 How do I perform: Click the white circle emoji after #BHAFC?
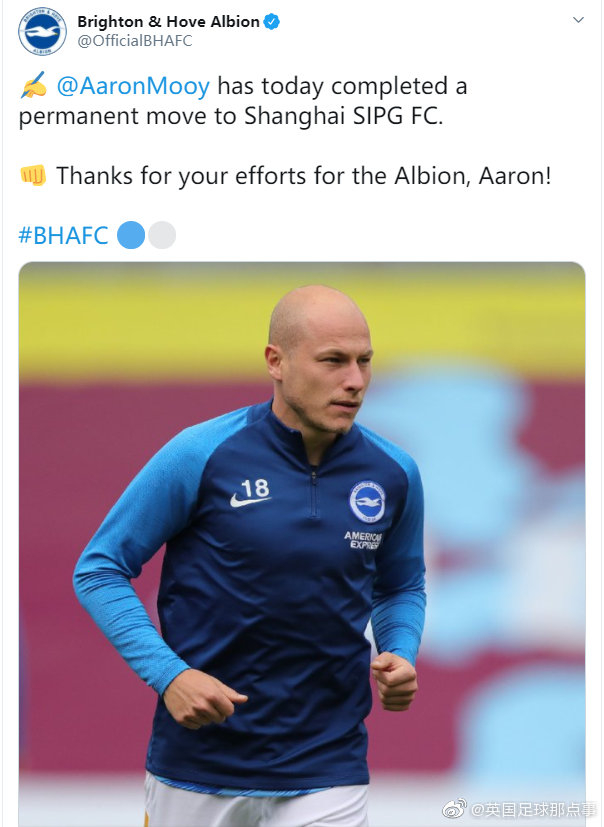pos(162,236)
